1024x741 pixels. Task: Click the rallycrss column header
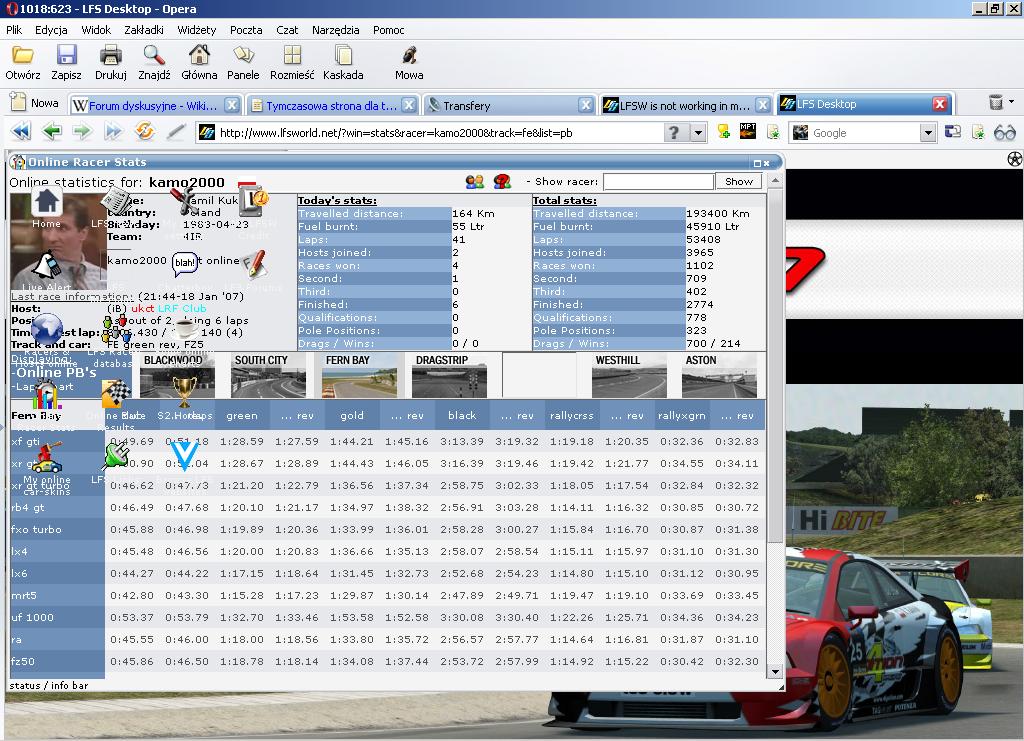click(x=571, y=415)
